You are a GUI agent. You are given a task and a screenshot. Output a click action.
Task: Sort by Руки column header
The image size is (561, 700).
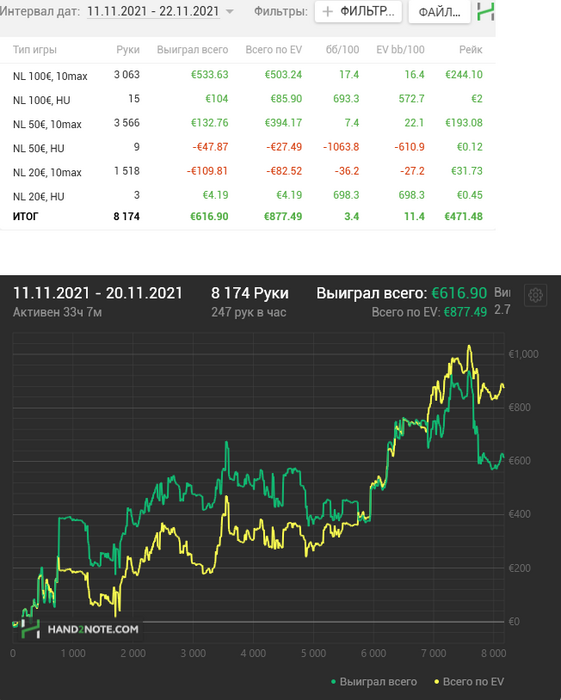[128, 50]
